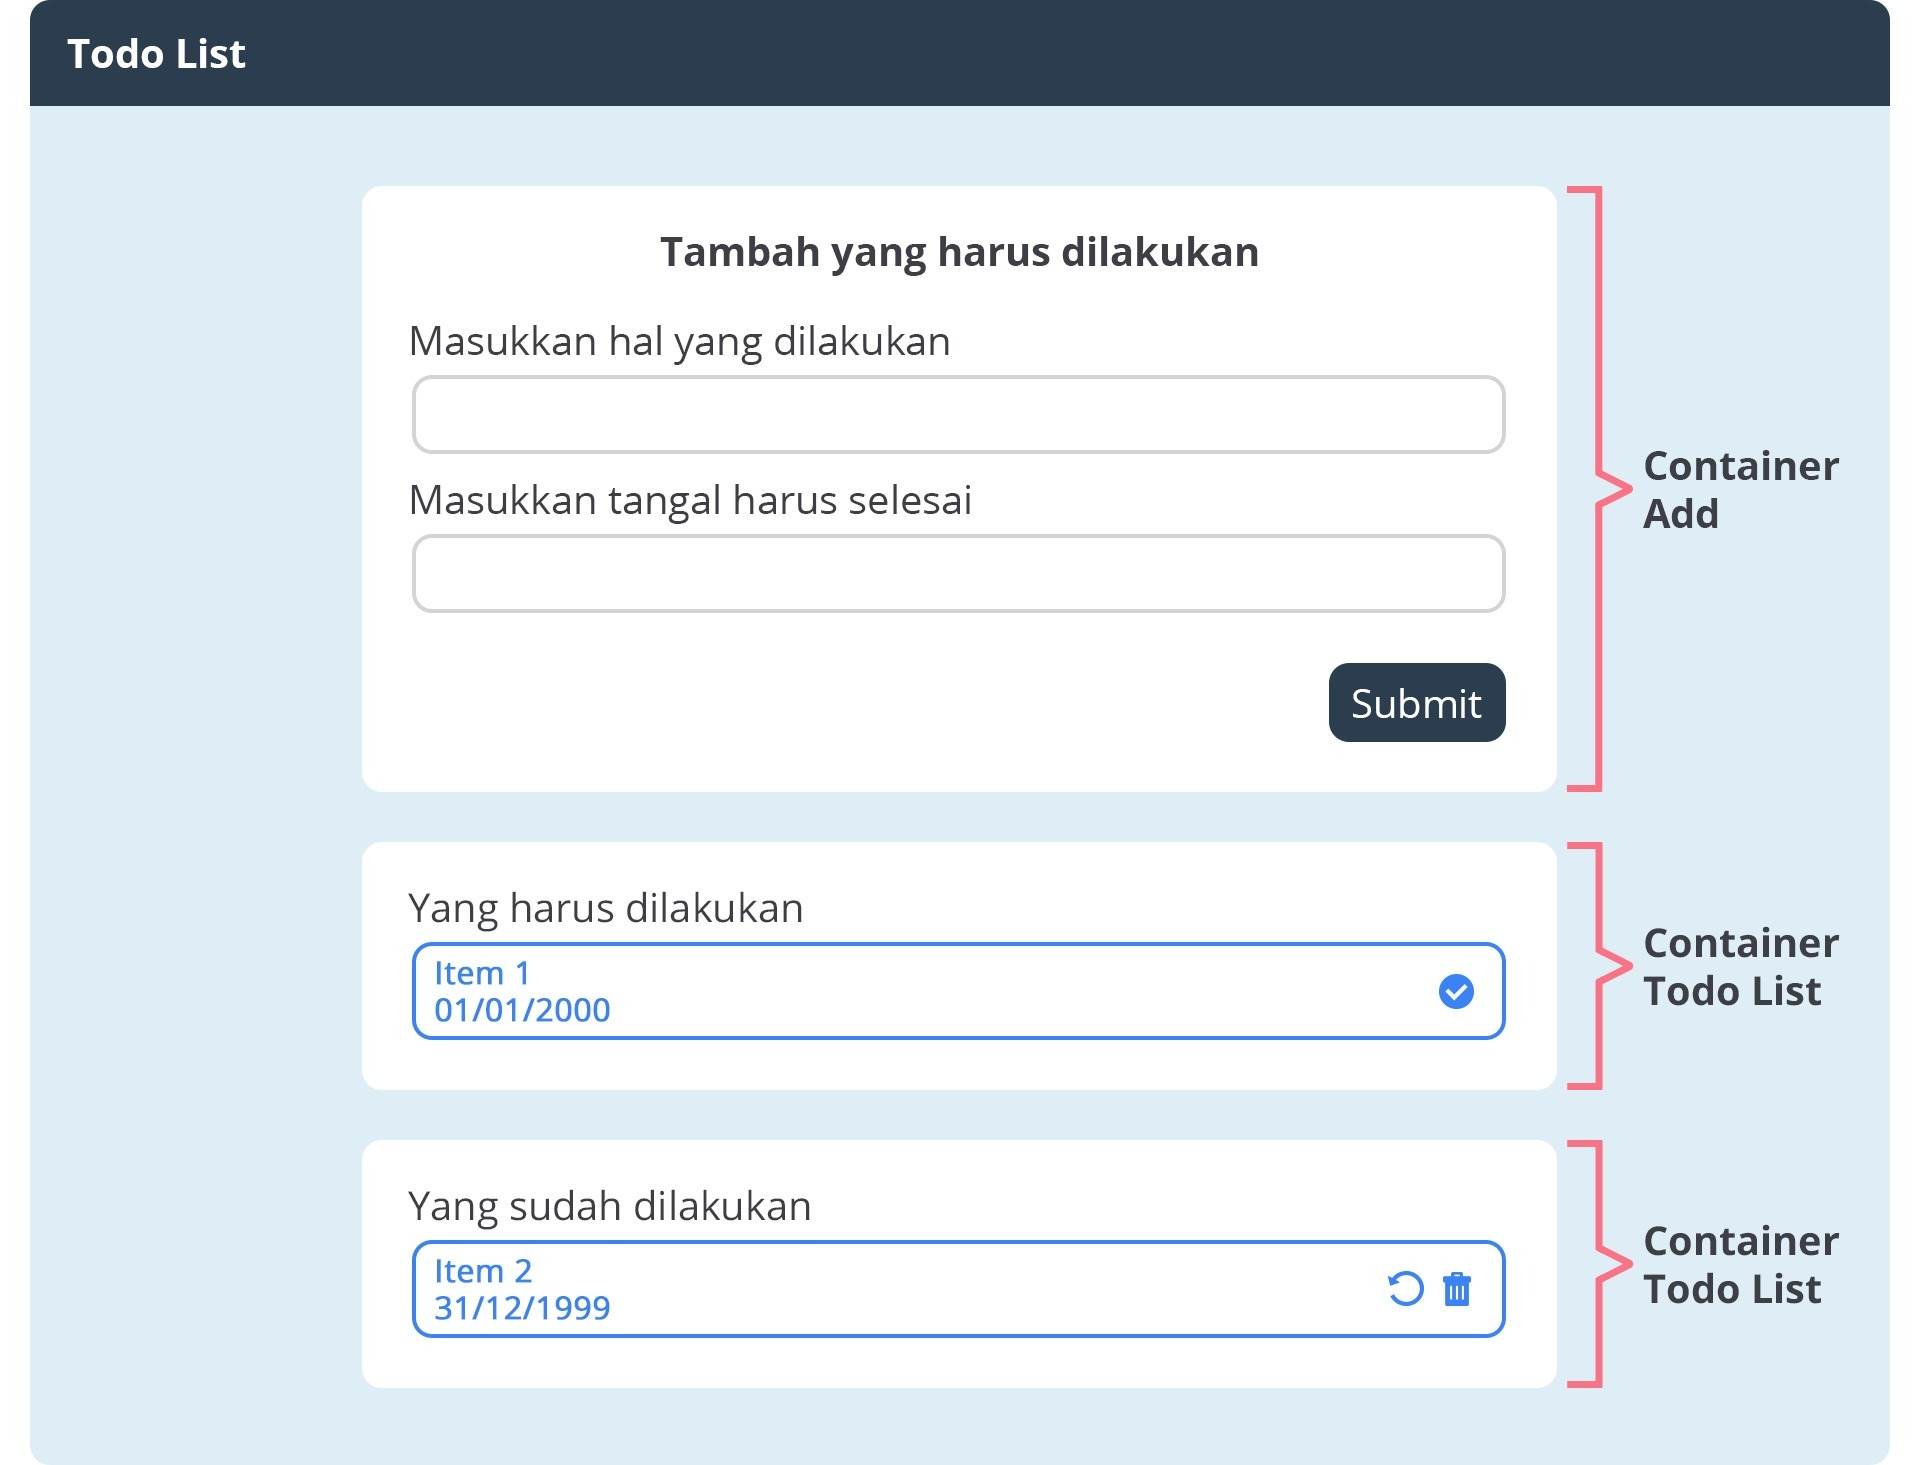Click the 'Masukkan tangal harus selesai' label
The image size is (1920, 1465).
[x=690, y=500]
